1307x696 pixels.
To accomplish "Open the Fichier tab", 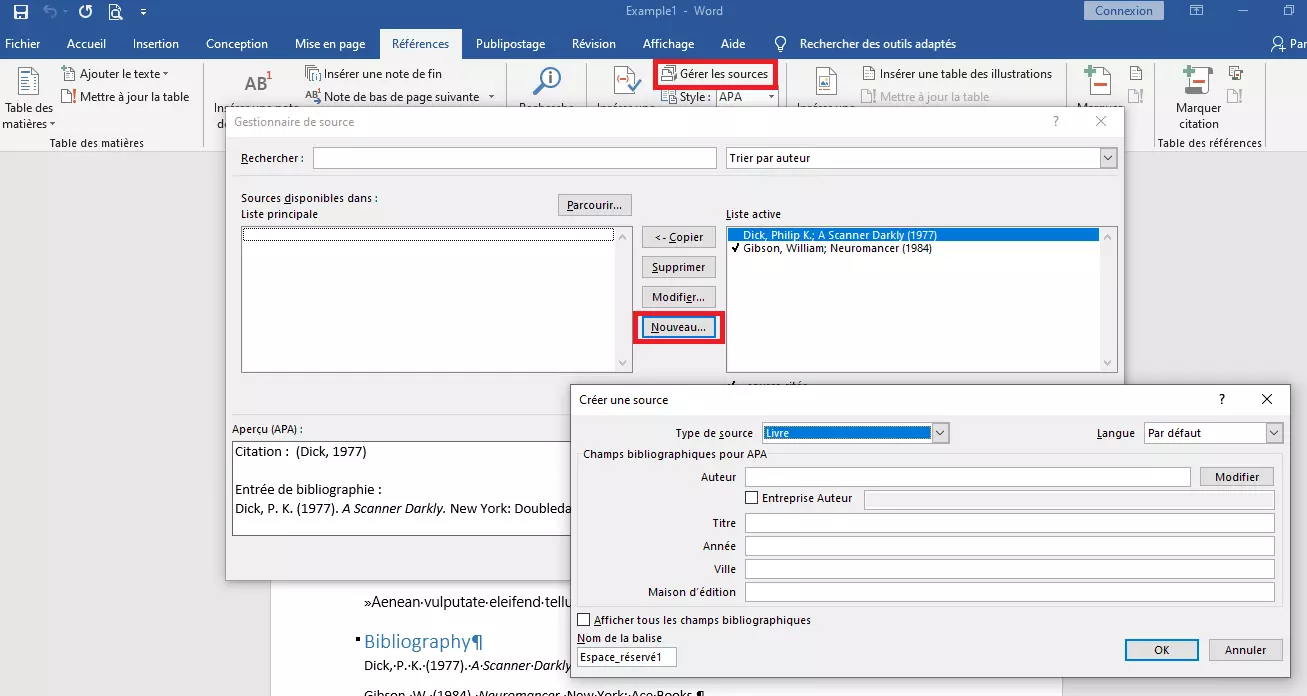I will [x=23, y=44].
